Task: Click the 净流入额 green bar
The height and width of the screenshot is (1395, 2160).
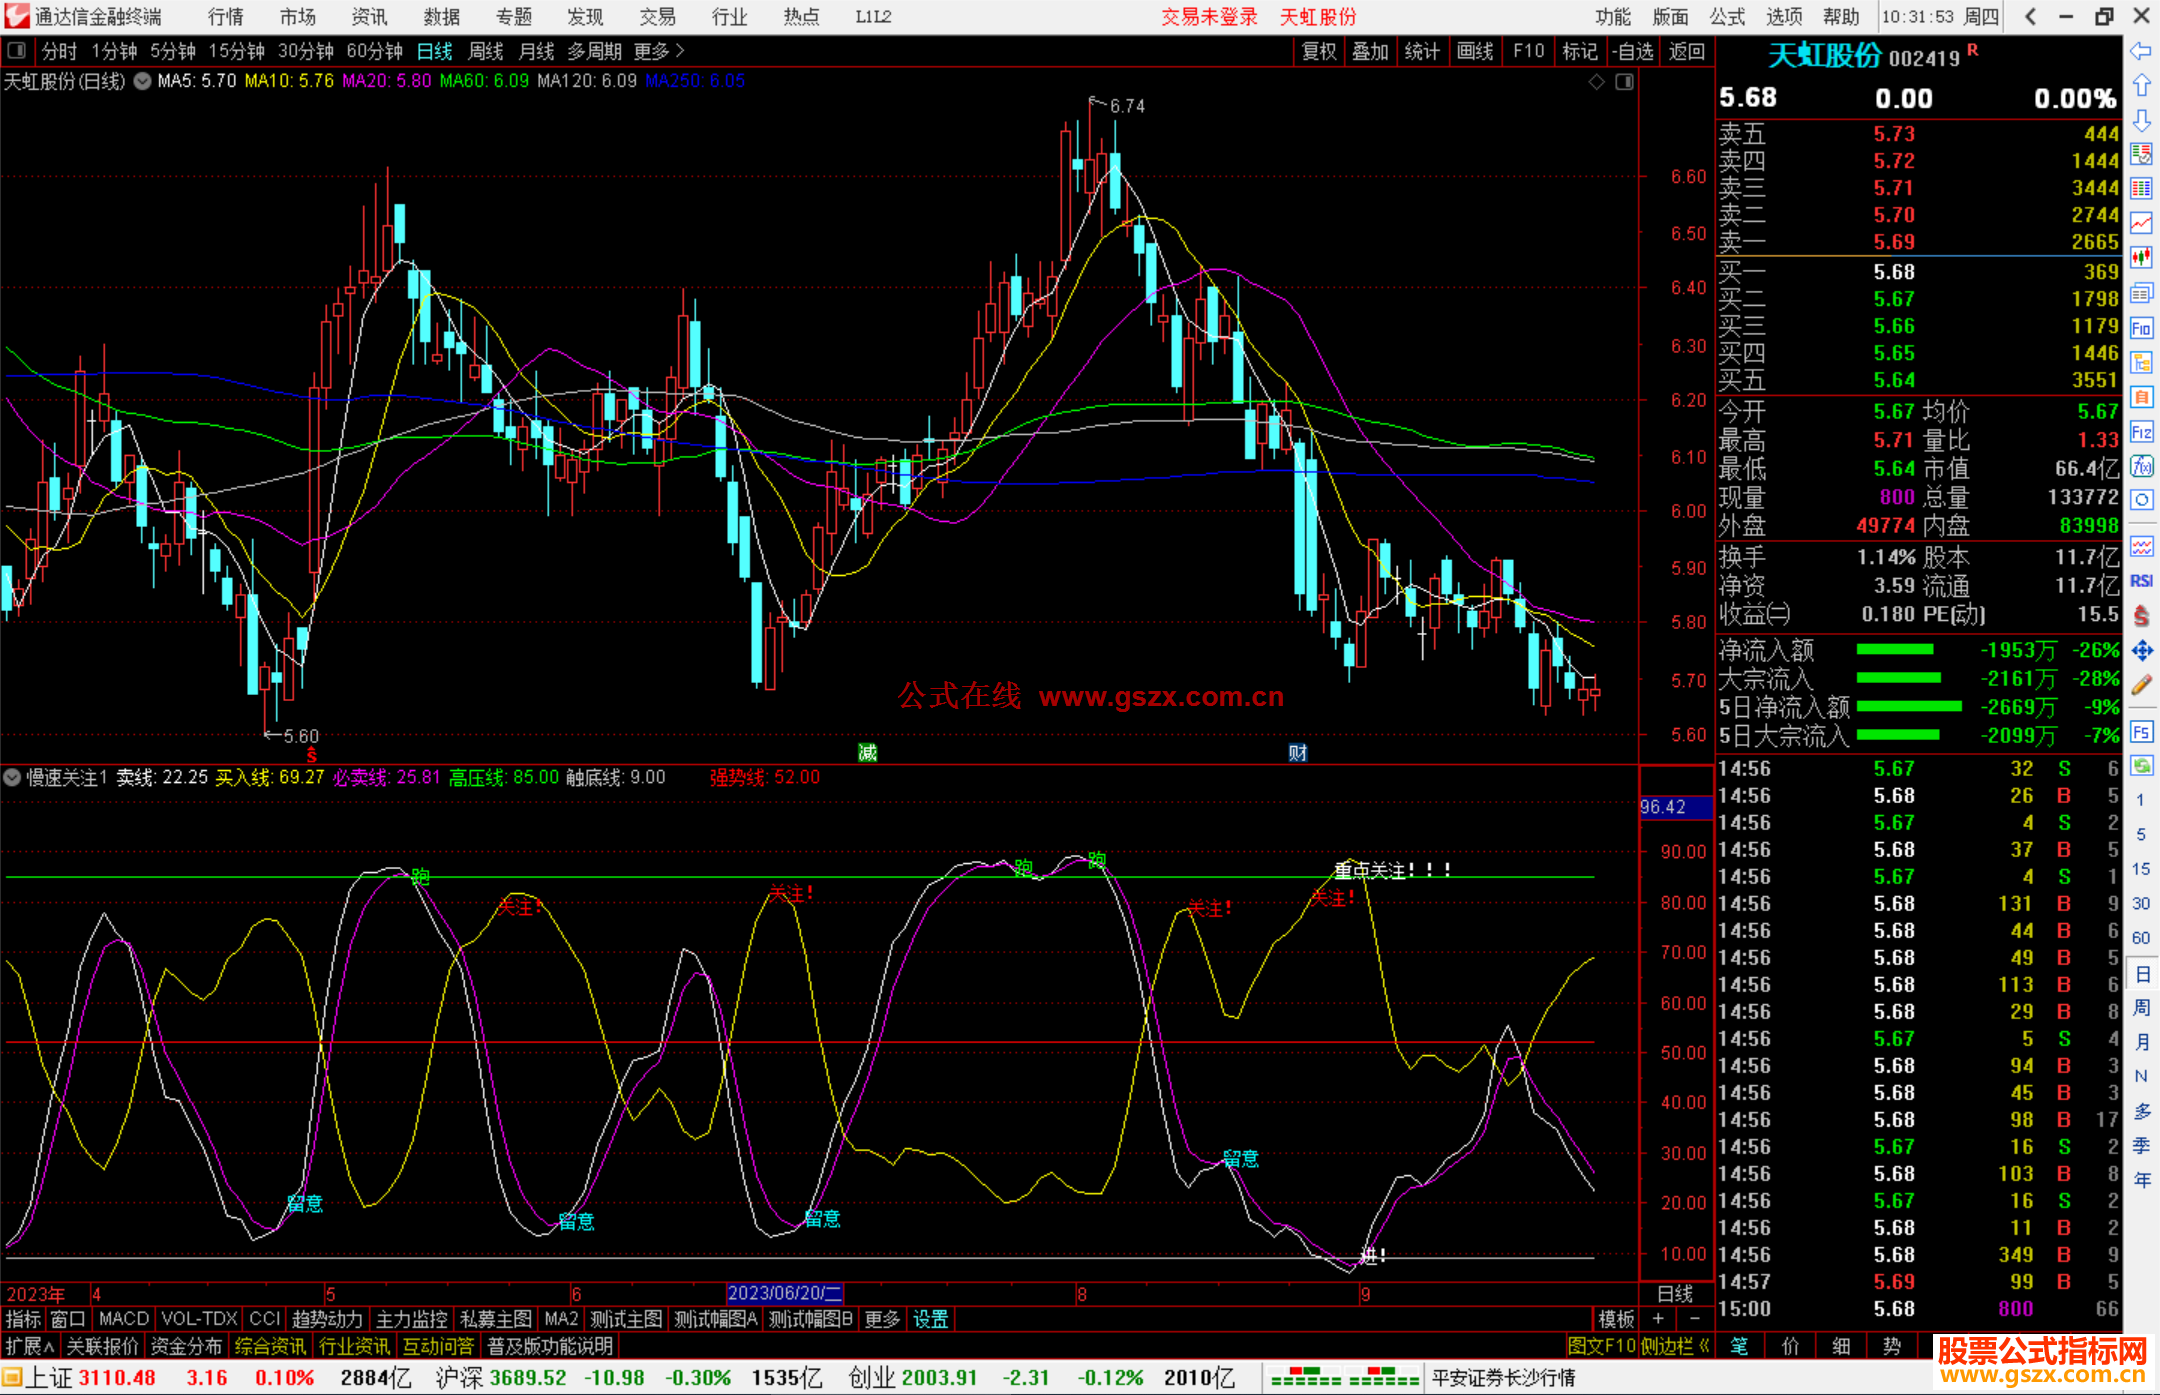Action: (1895, 650)
